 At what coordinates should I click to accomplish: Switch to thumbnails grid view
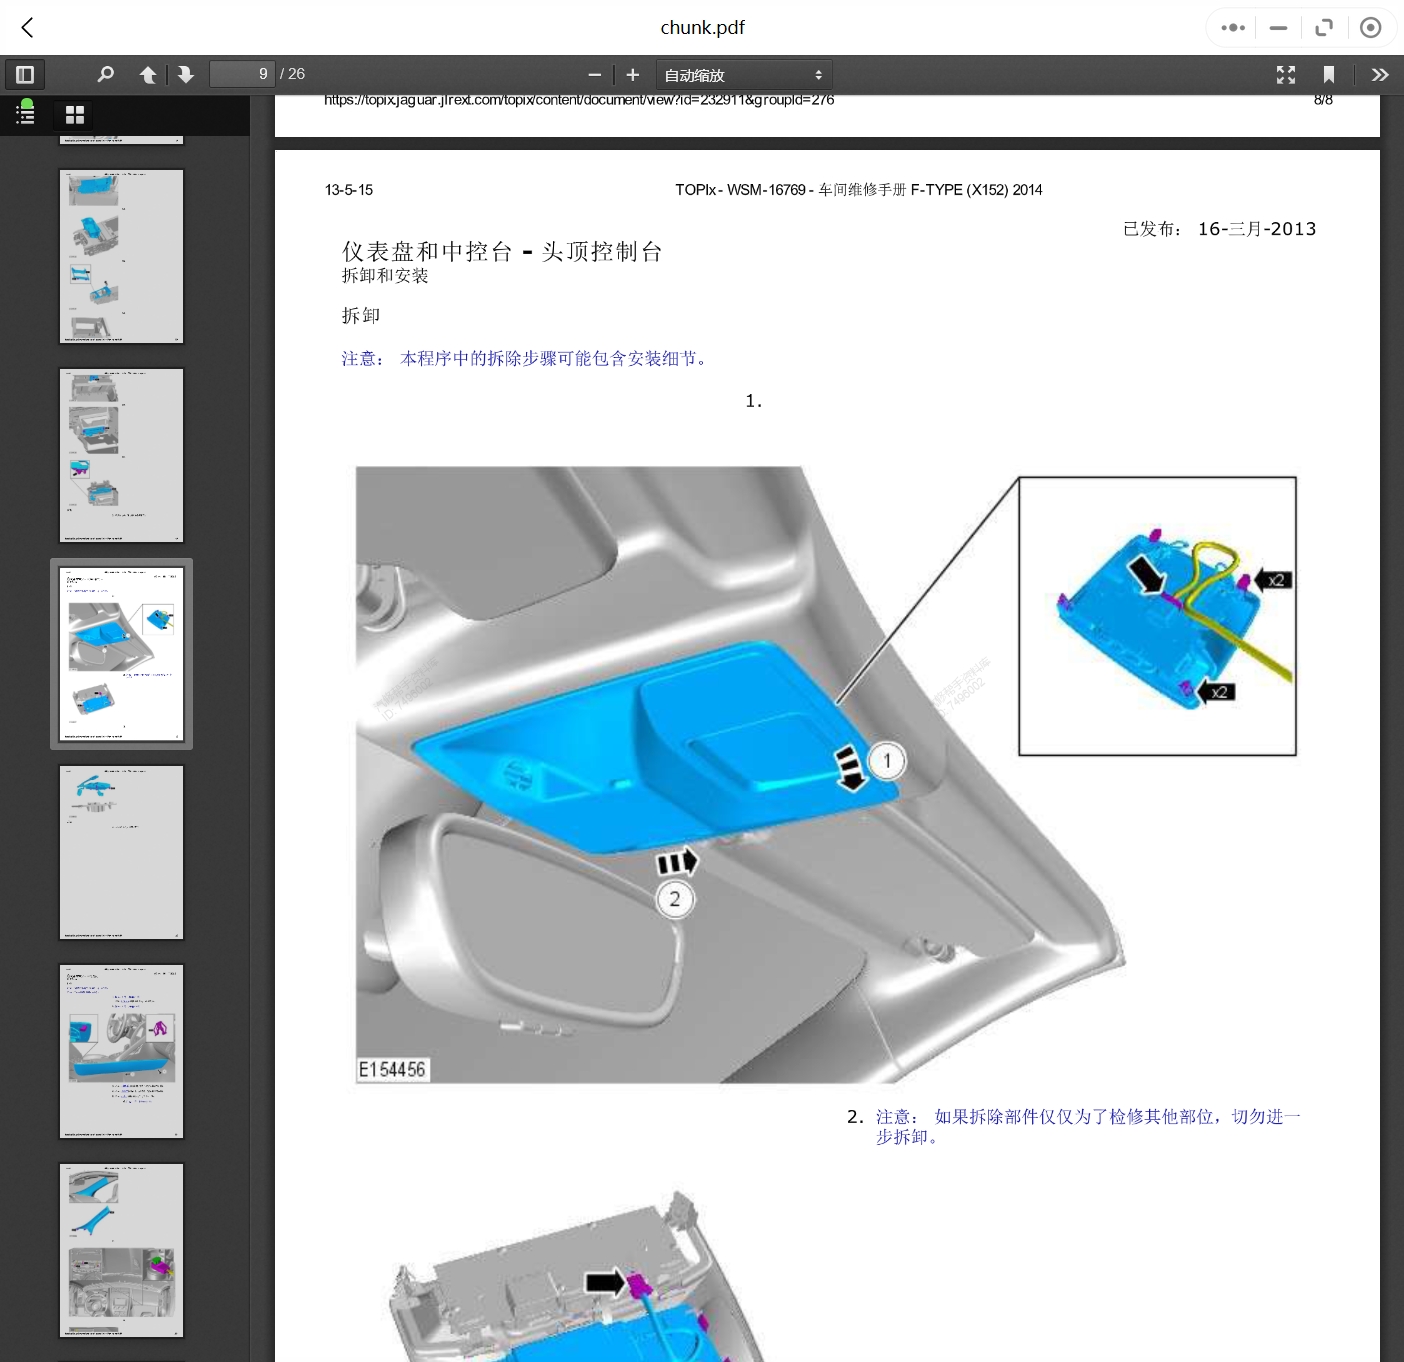pyautogui.click(x=75, y=115)
